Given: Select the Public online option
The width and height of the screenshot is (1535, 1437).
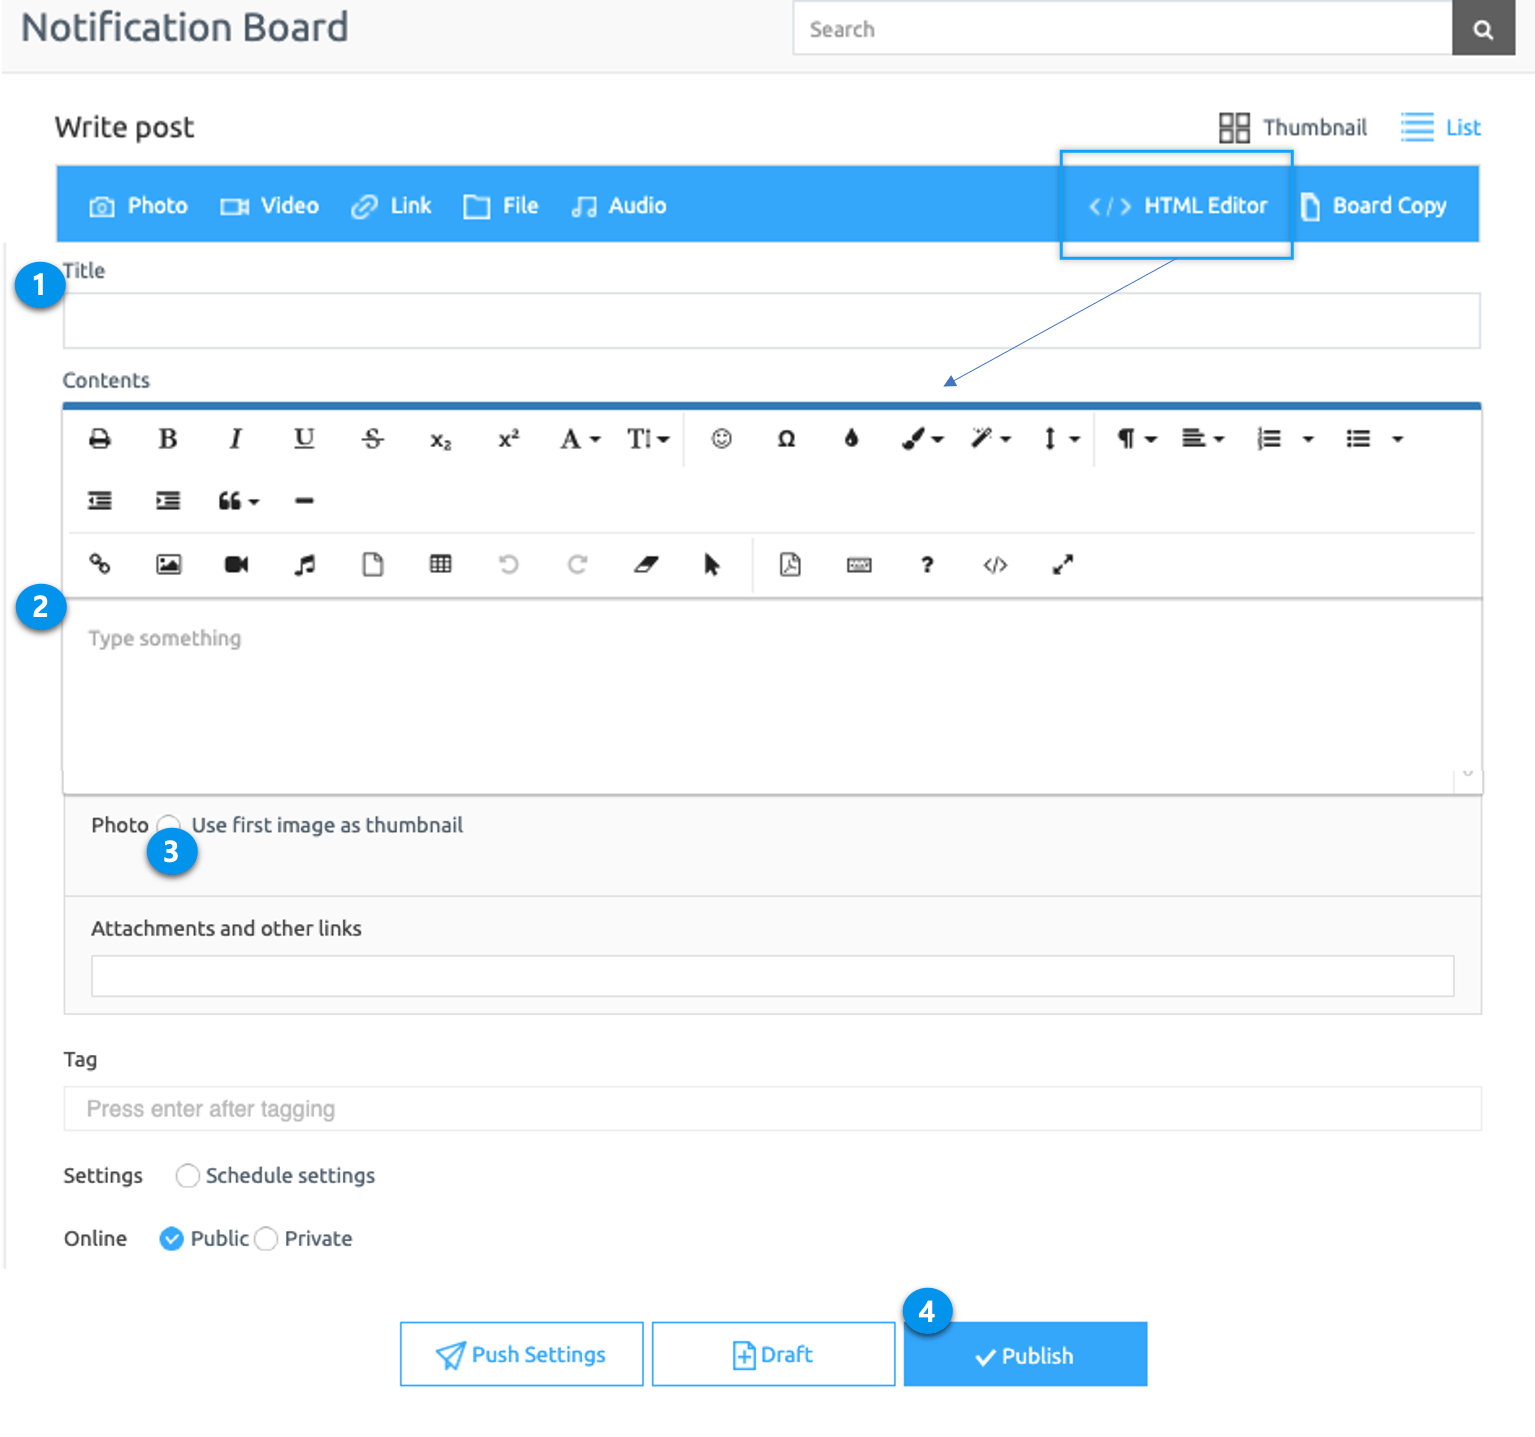Looking at the screenshot, I should point(172,1239).
